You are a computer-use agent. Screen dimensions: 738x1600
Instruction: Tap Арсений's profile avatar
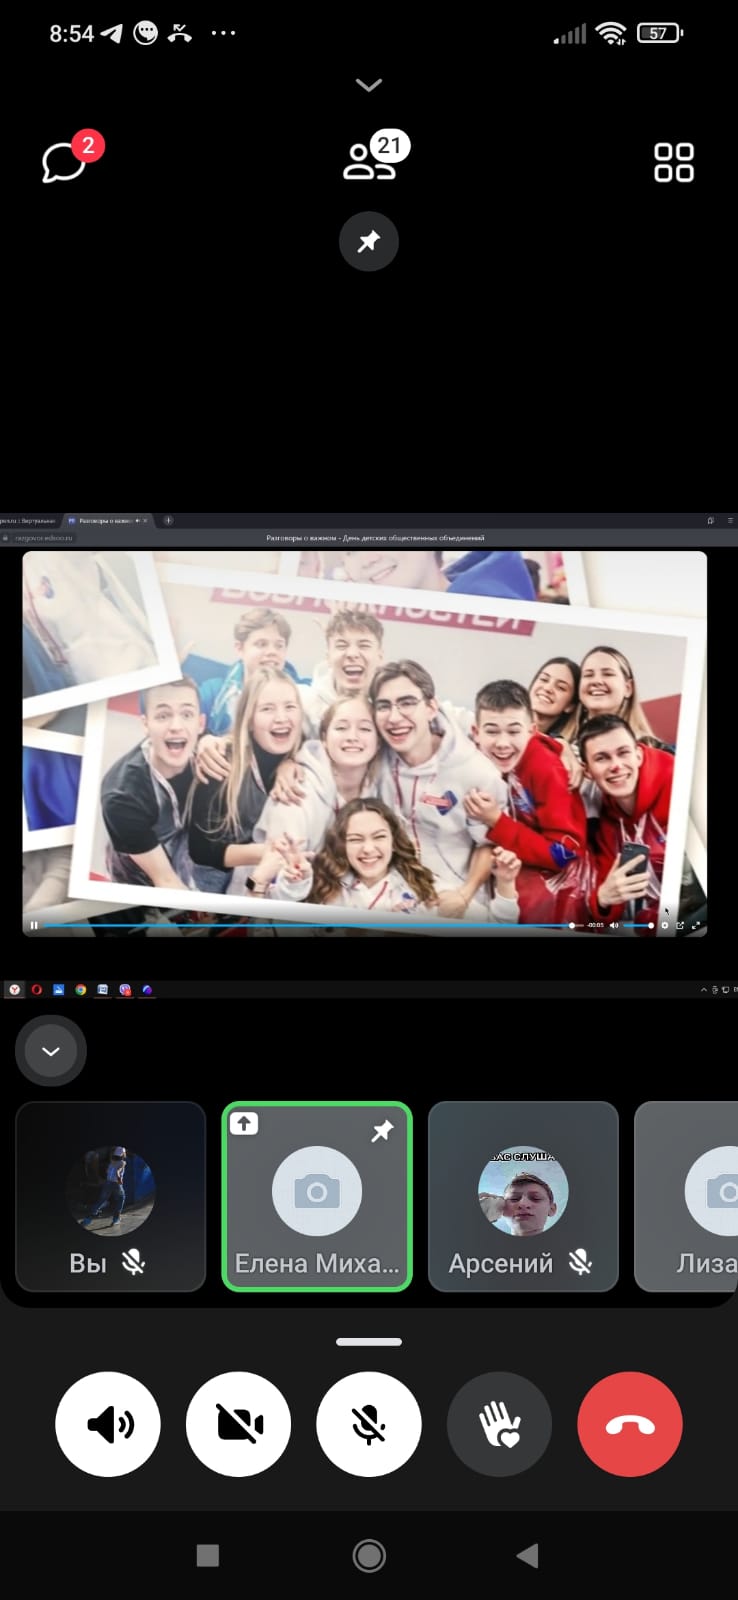pyautogui.click(x=523, y=1191)
